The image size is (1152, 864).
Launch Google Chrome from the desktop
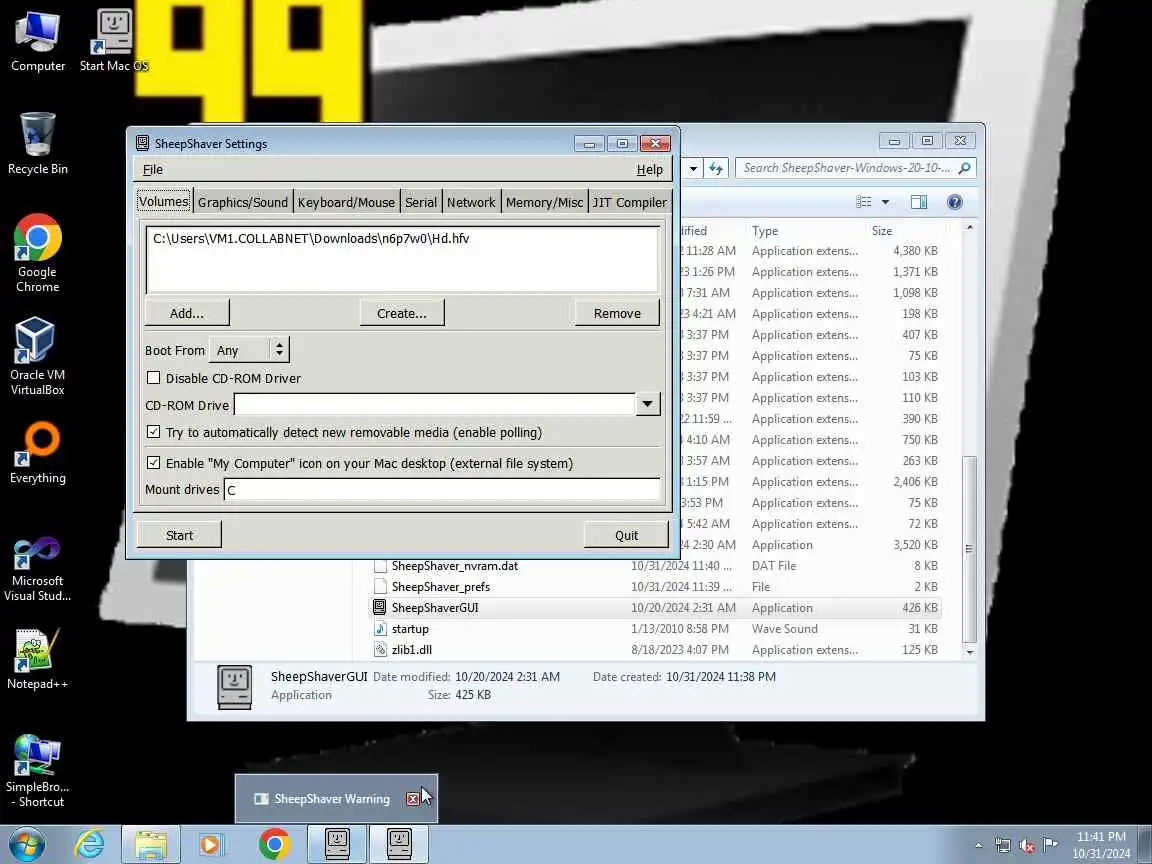[x=37, y=253]
